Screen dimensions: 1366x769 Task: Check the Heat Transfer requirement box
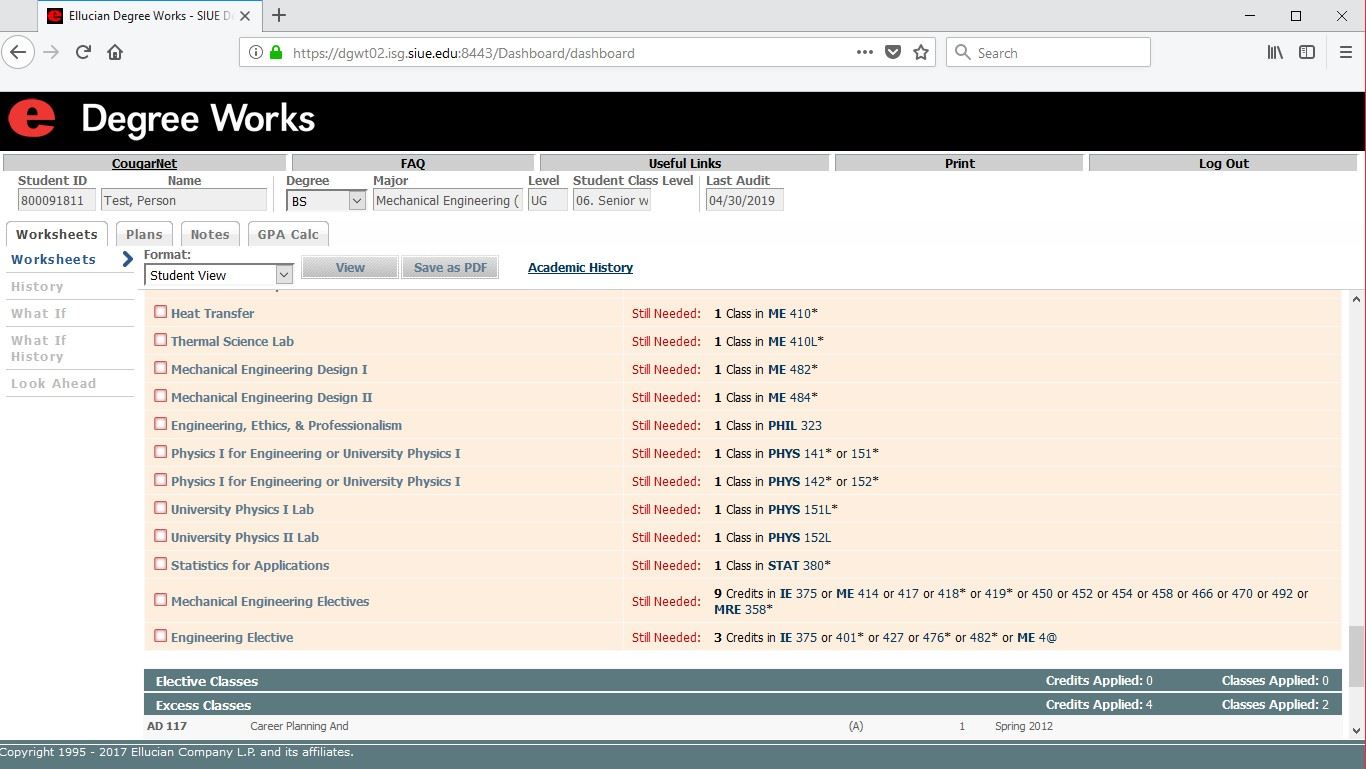160,312
